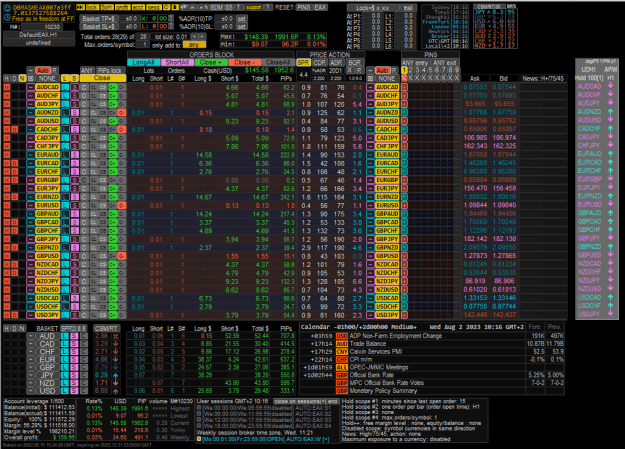Open help via the question mark button
The image size is (625, 449).
pos(268,8)
